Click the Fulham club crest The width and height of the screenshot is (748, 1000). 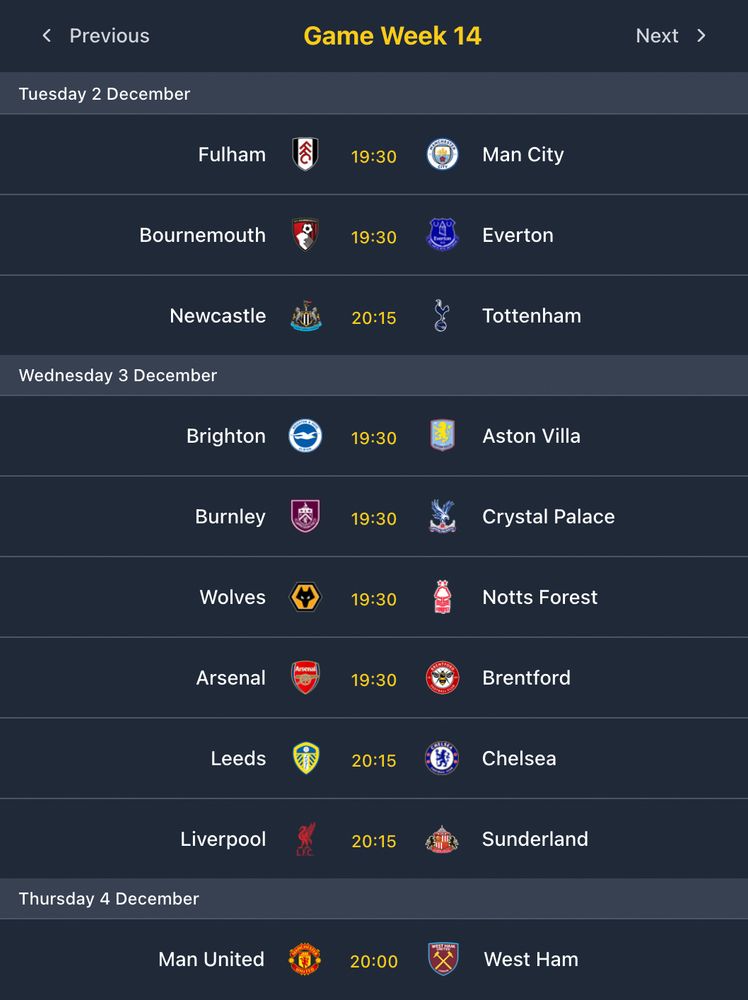click(305, 154)
